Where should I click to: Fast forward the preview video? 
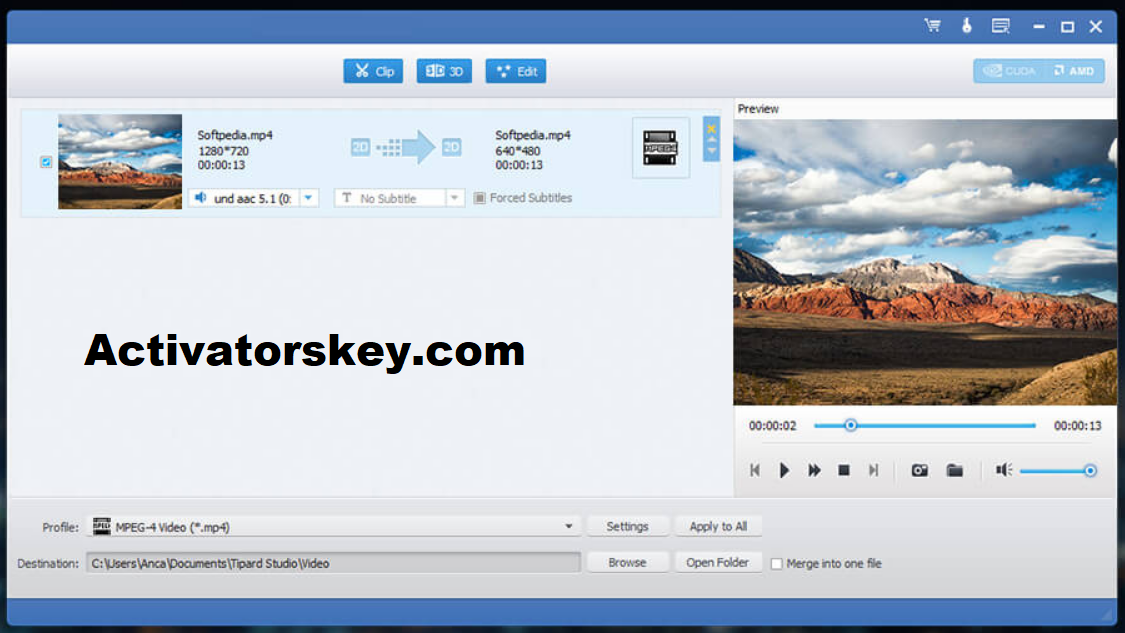pos(814,470)
